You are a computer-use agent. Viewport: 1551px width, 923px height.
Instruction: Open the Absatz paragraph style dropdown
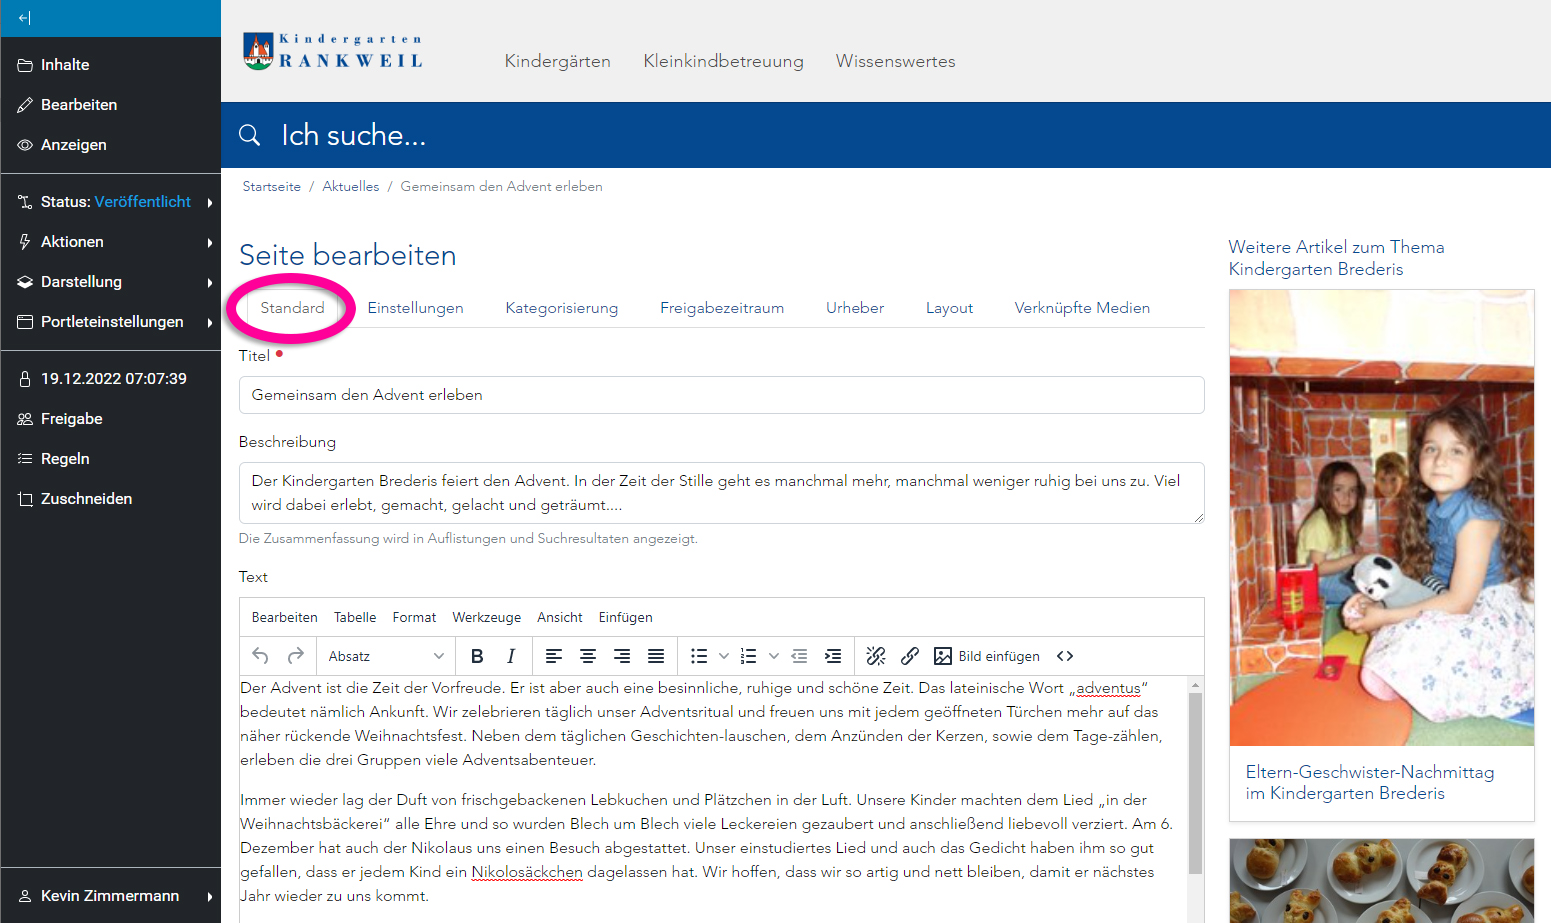(x=386, y=656)
